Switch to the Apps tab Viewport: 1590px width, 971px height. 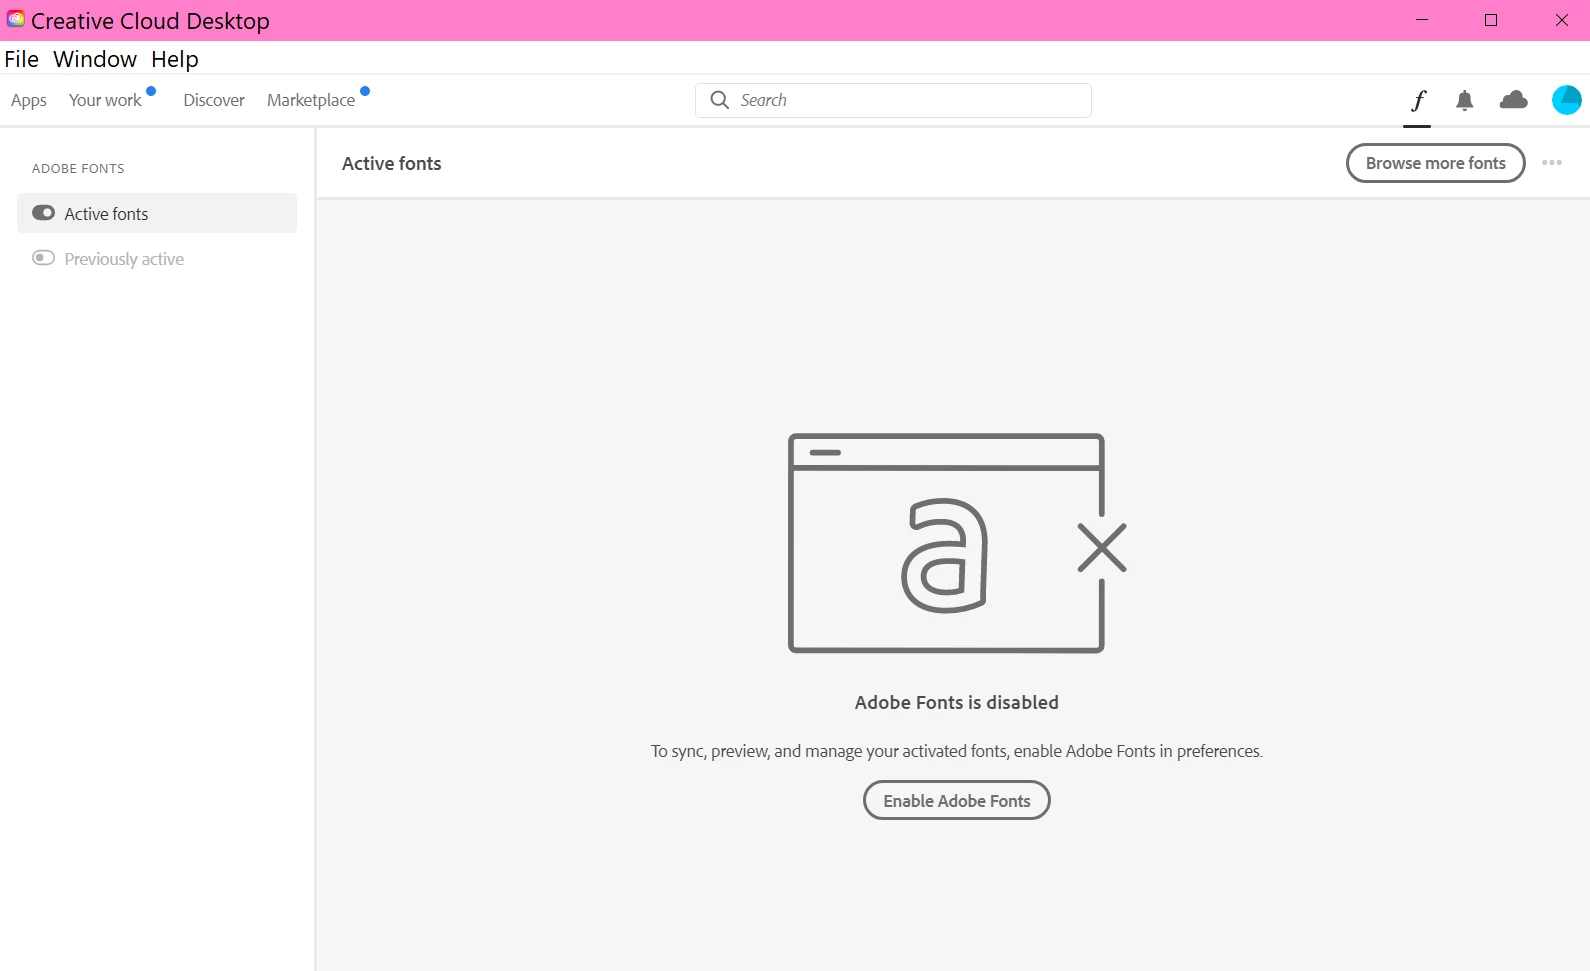(x=29, y=100)
